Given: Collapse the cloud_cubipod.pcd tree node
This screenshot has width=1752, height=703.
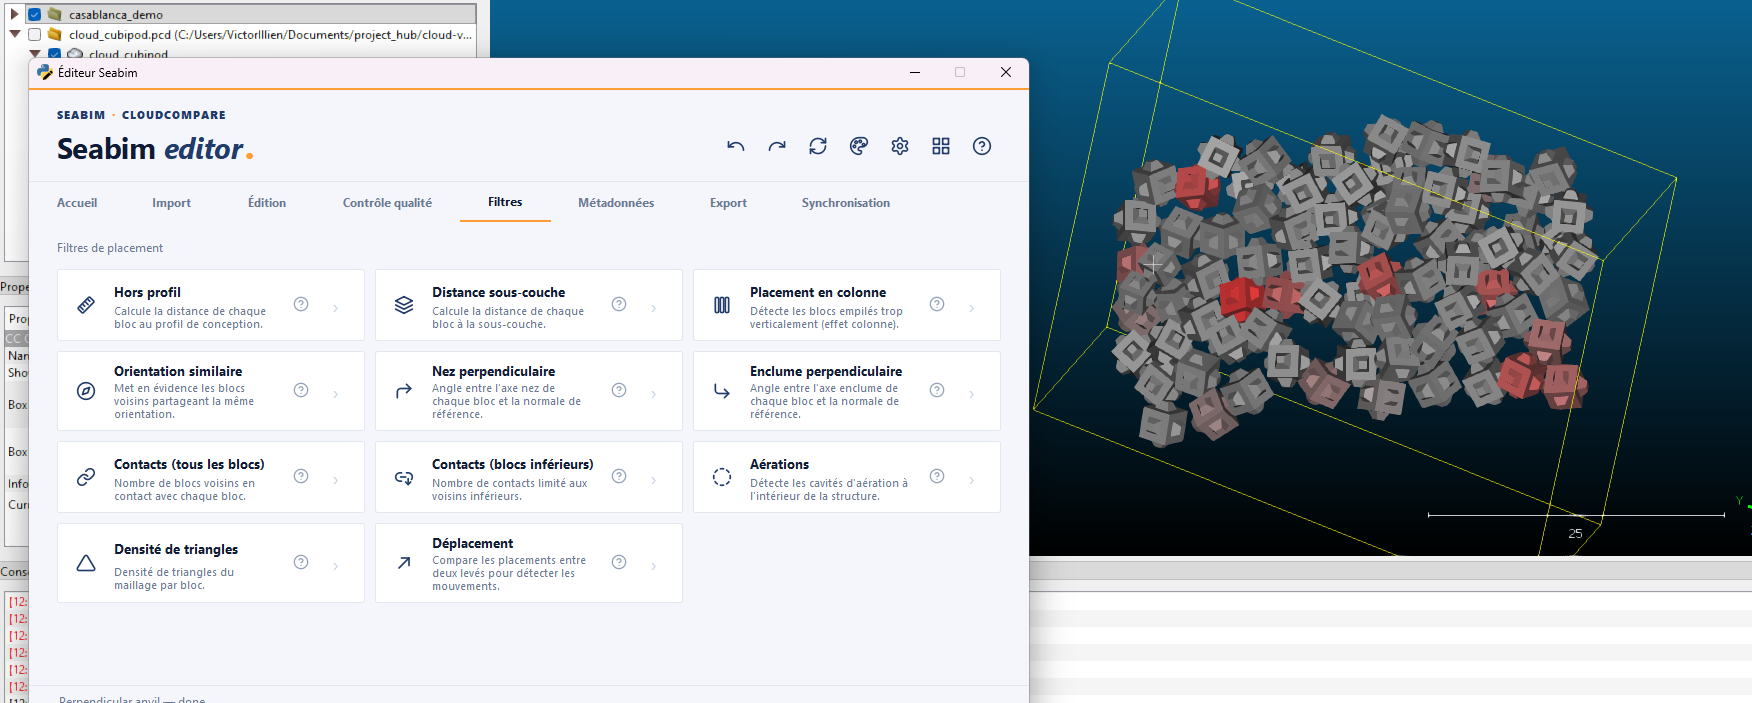Looking at the screenshot, I should [x=14, y=34].
